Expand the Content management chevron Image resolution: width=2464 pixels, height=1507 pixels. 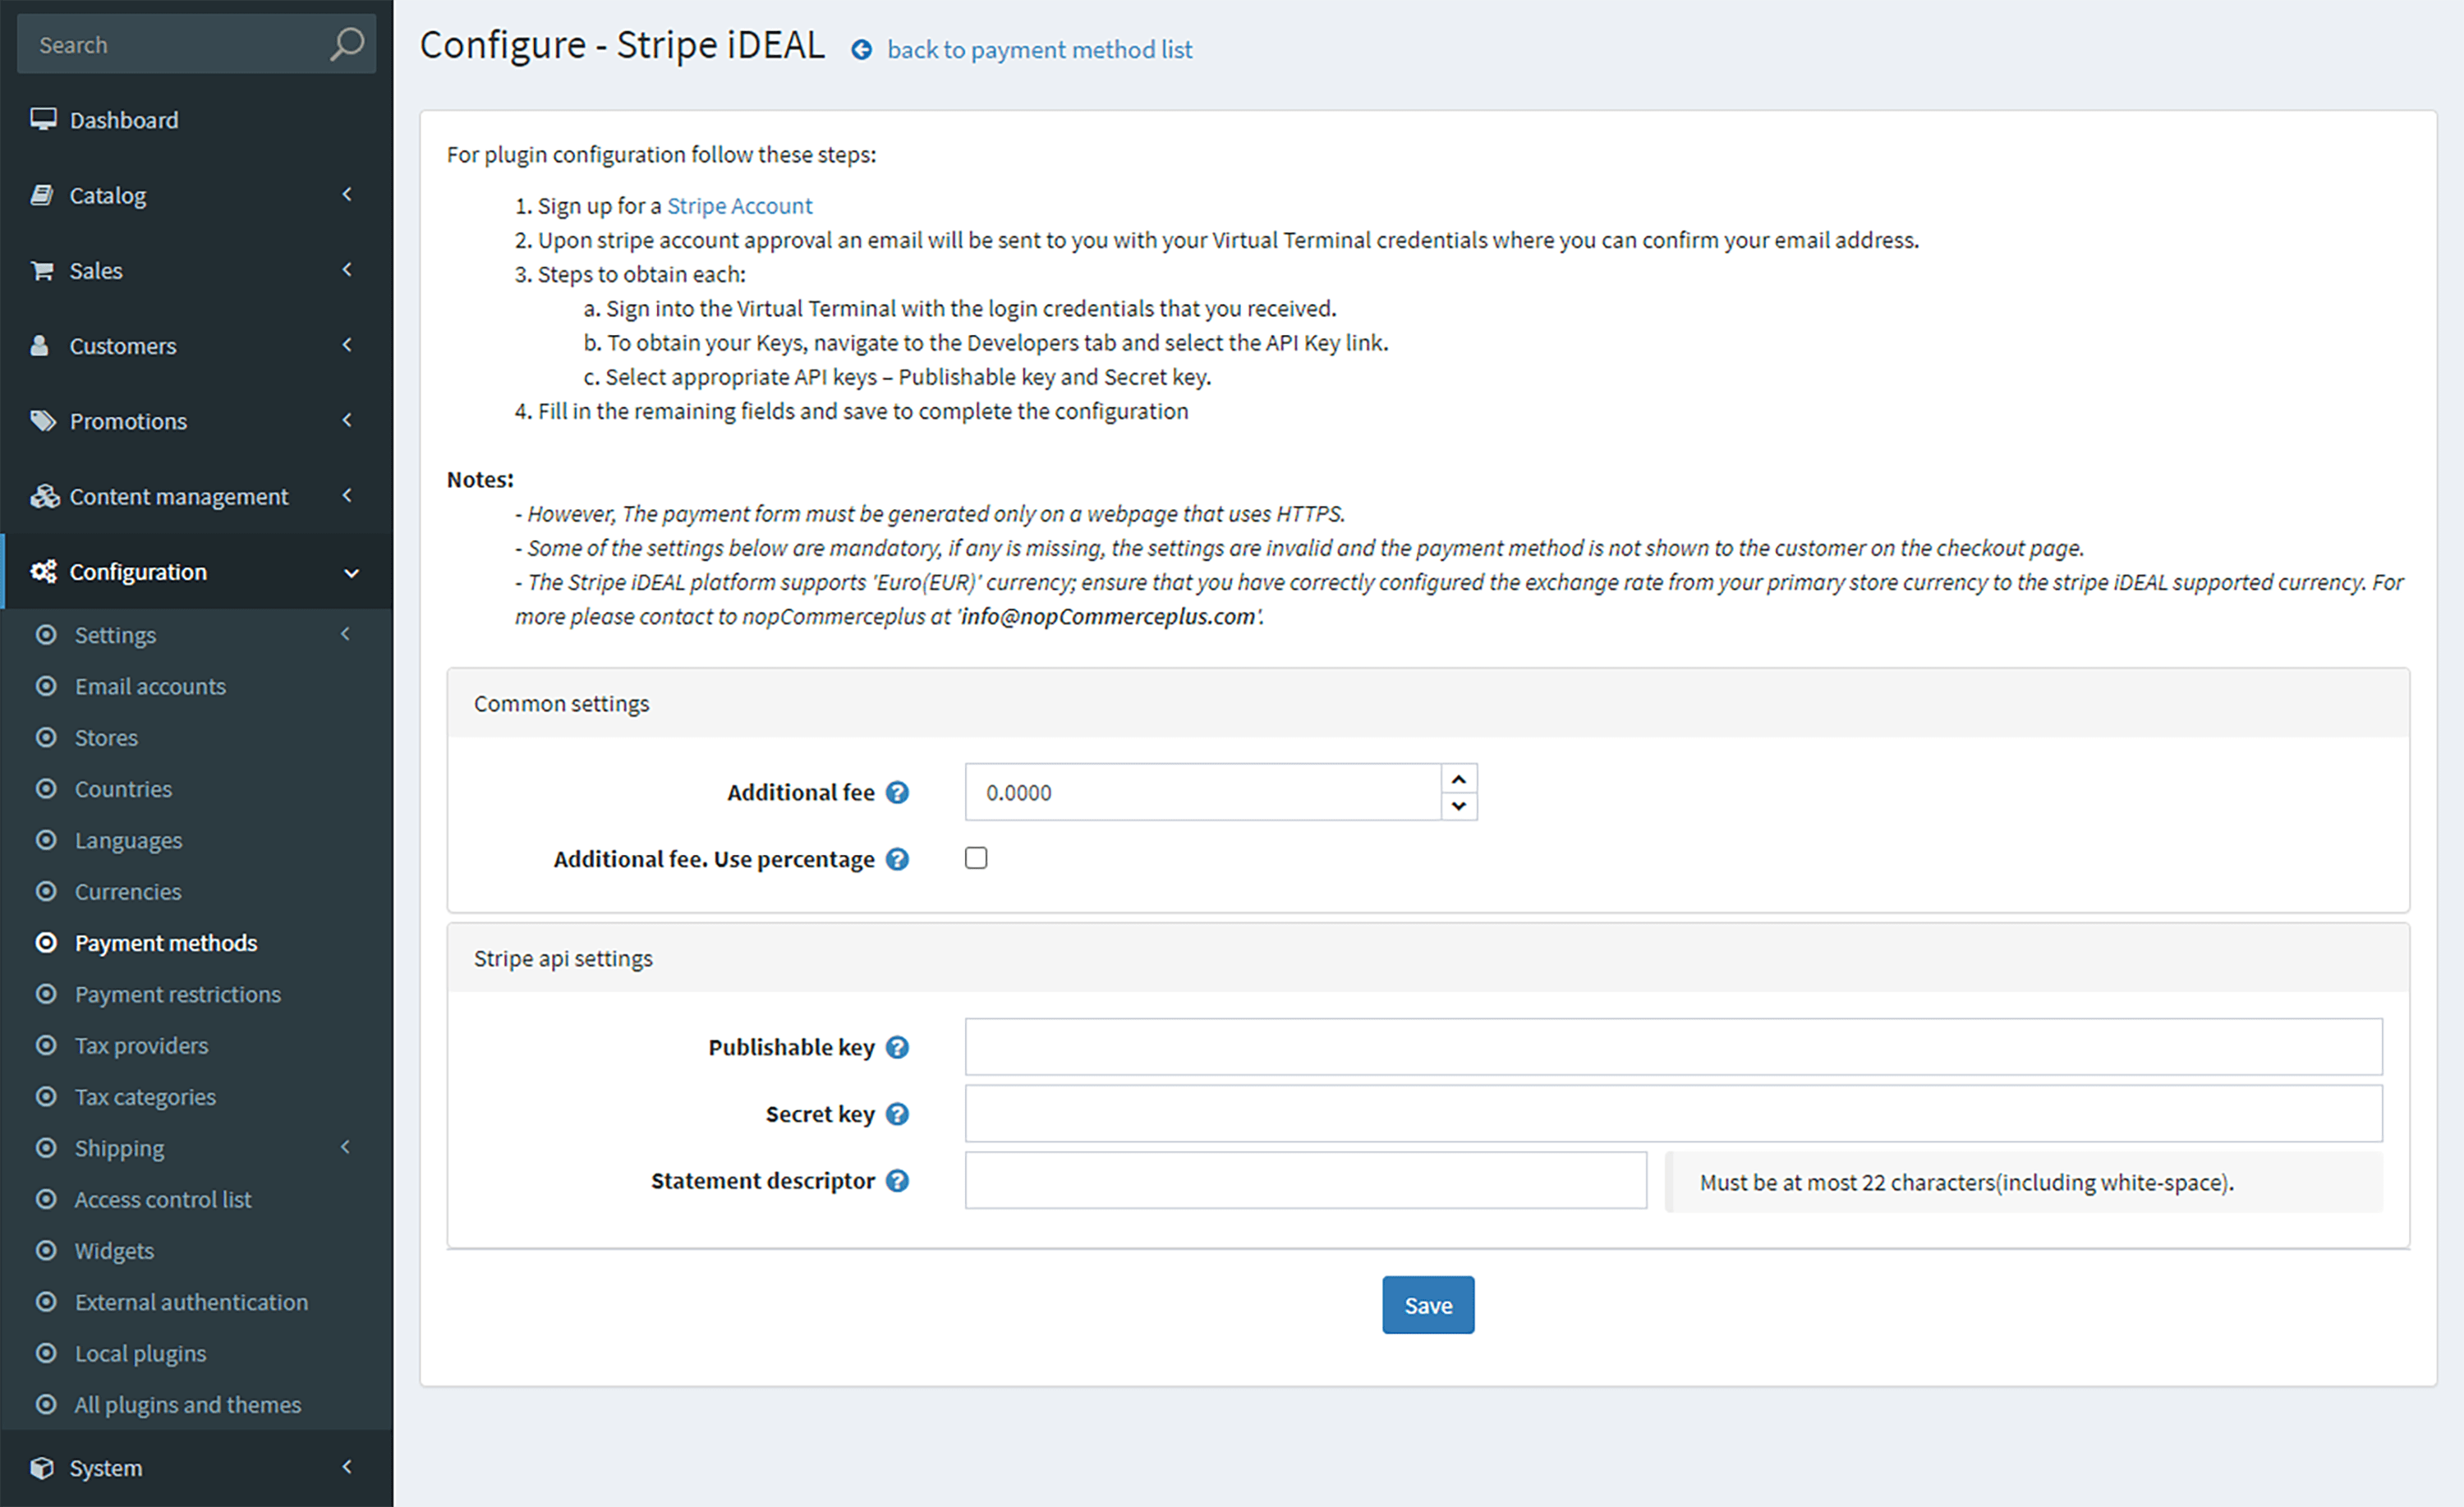click(347, 495)
